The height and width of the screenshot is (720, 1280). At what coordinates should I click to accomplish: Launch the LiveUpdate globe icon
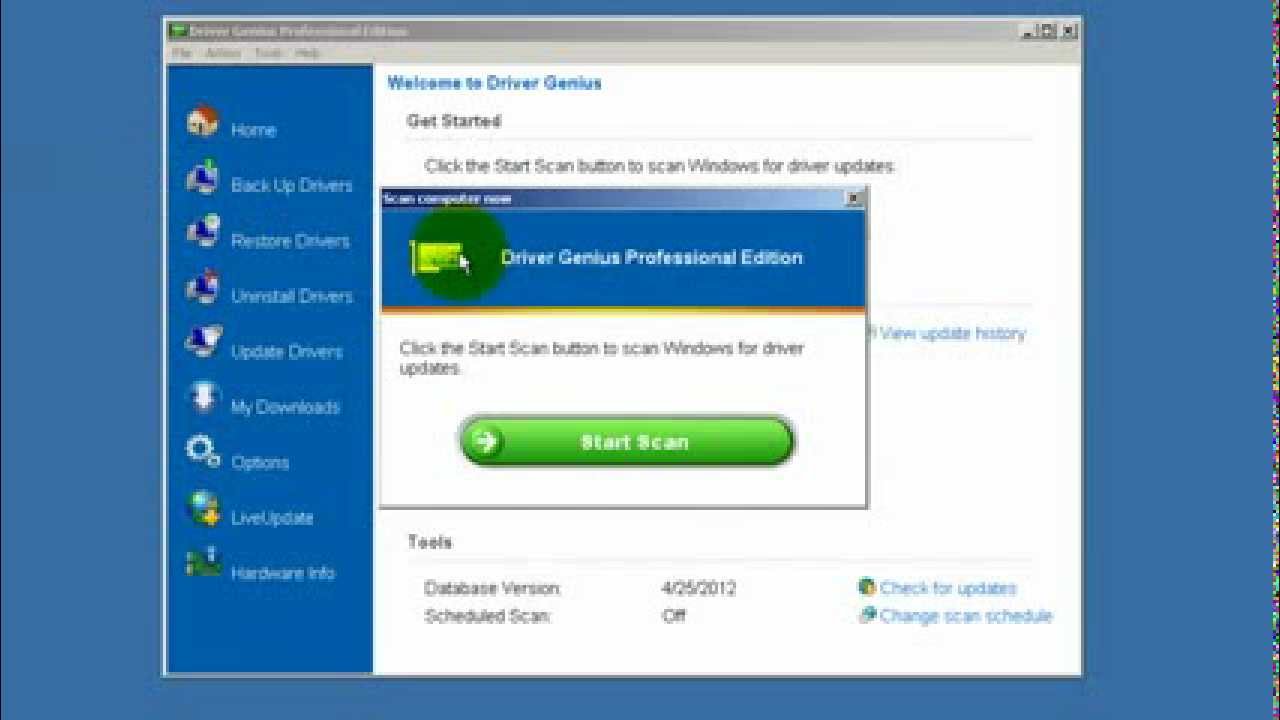(x=203, y=508)
